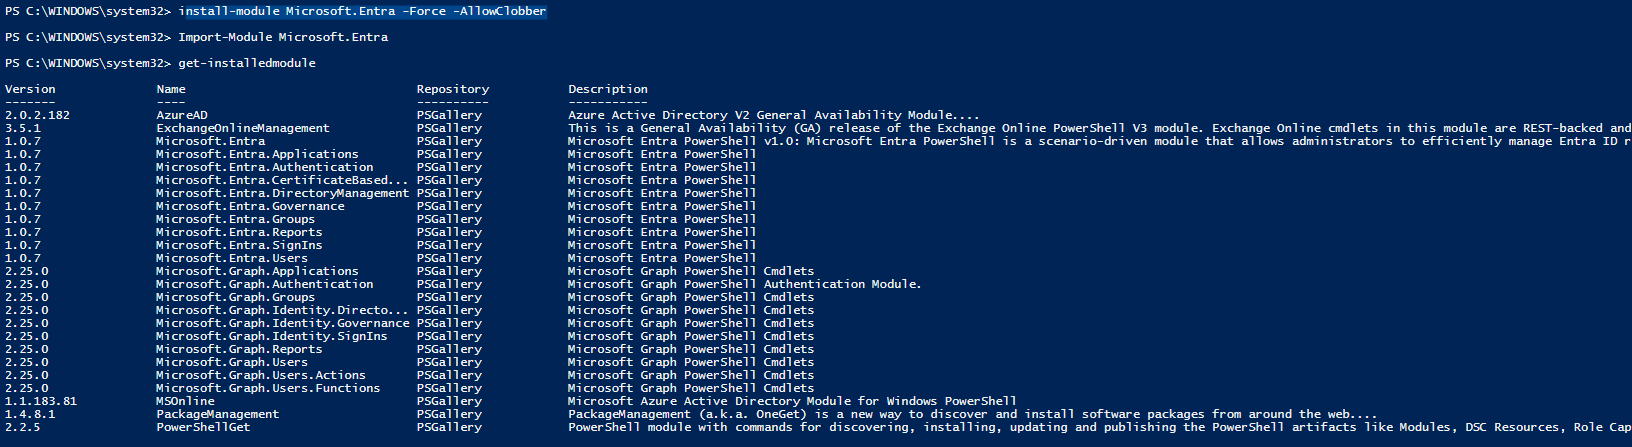Screen dimensions: 1632x447
Task: Click version number 1.1.183.81
Action: 41,401
